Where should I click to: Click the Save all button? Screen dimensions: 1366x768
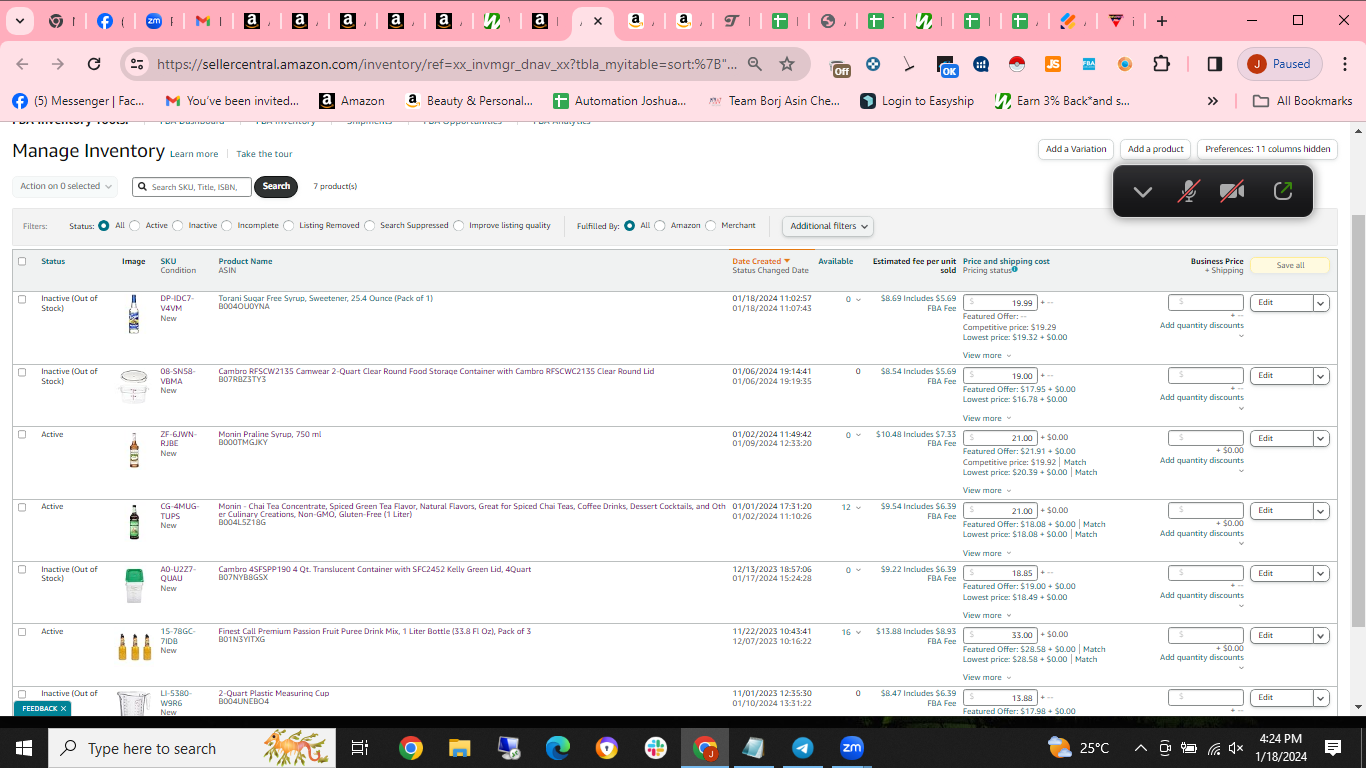coord(1290,265)
